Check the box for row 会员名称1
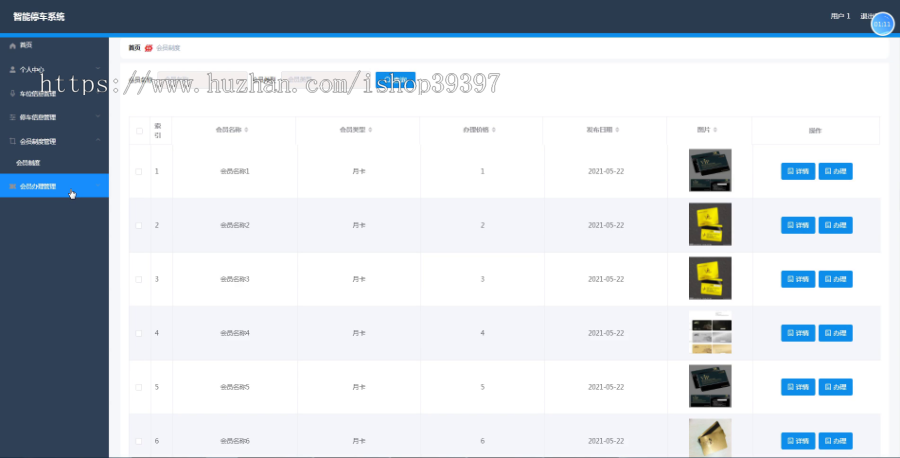This screenshot has height=458, width=900. (x=138, y=172)
